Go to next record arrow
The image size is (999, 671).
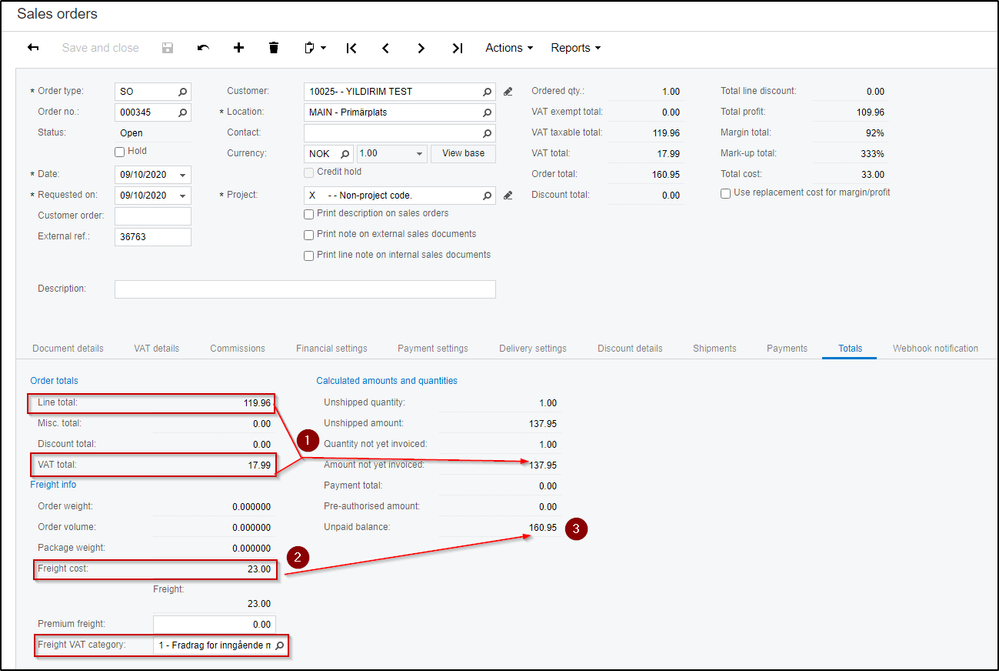pyautogui.click(x=420, y=48)
